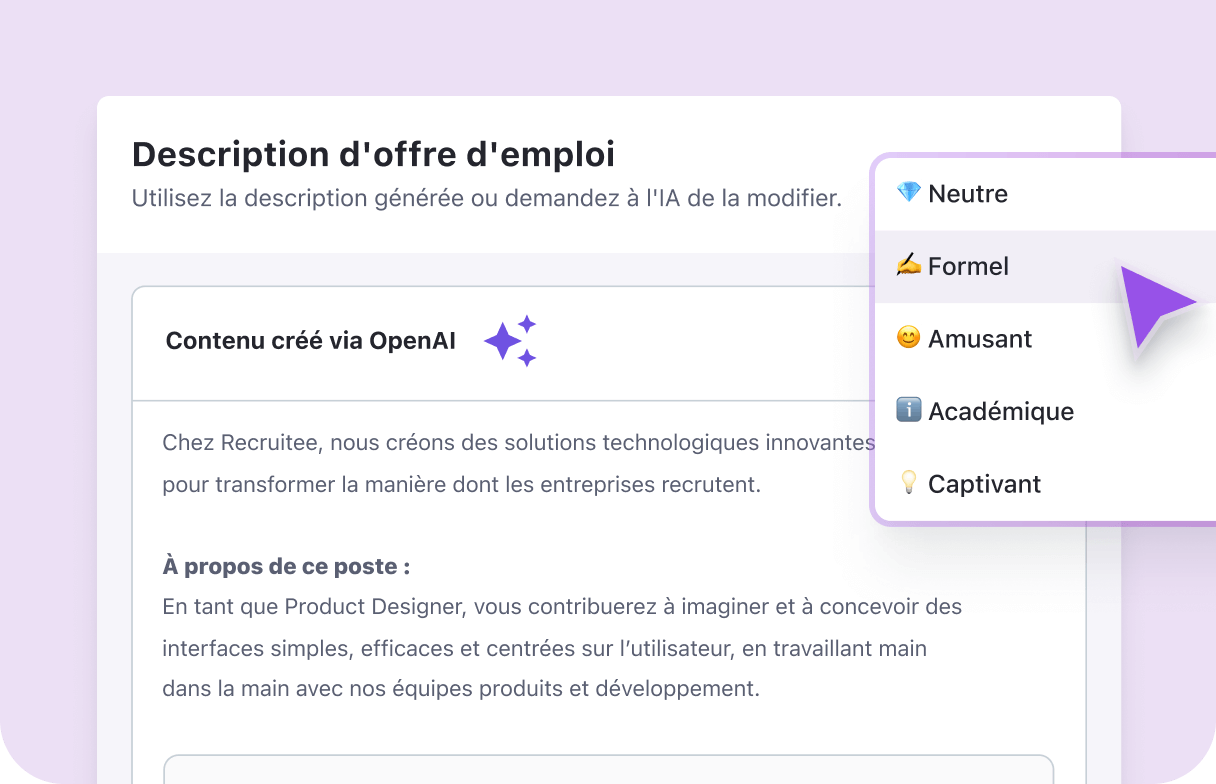This screenshot has height=784, width=1216.
Task: Choose the Captivant tone option
Action: (984, 483)
